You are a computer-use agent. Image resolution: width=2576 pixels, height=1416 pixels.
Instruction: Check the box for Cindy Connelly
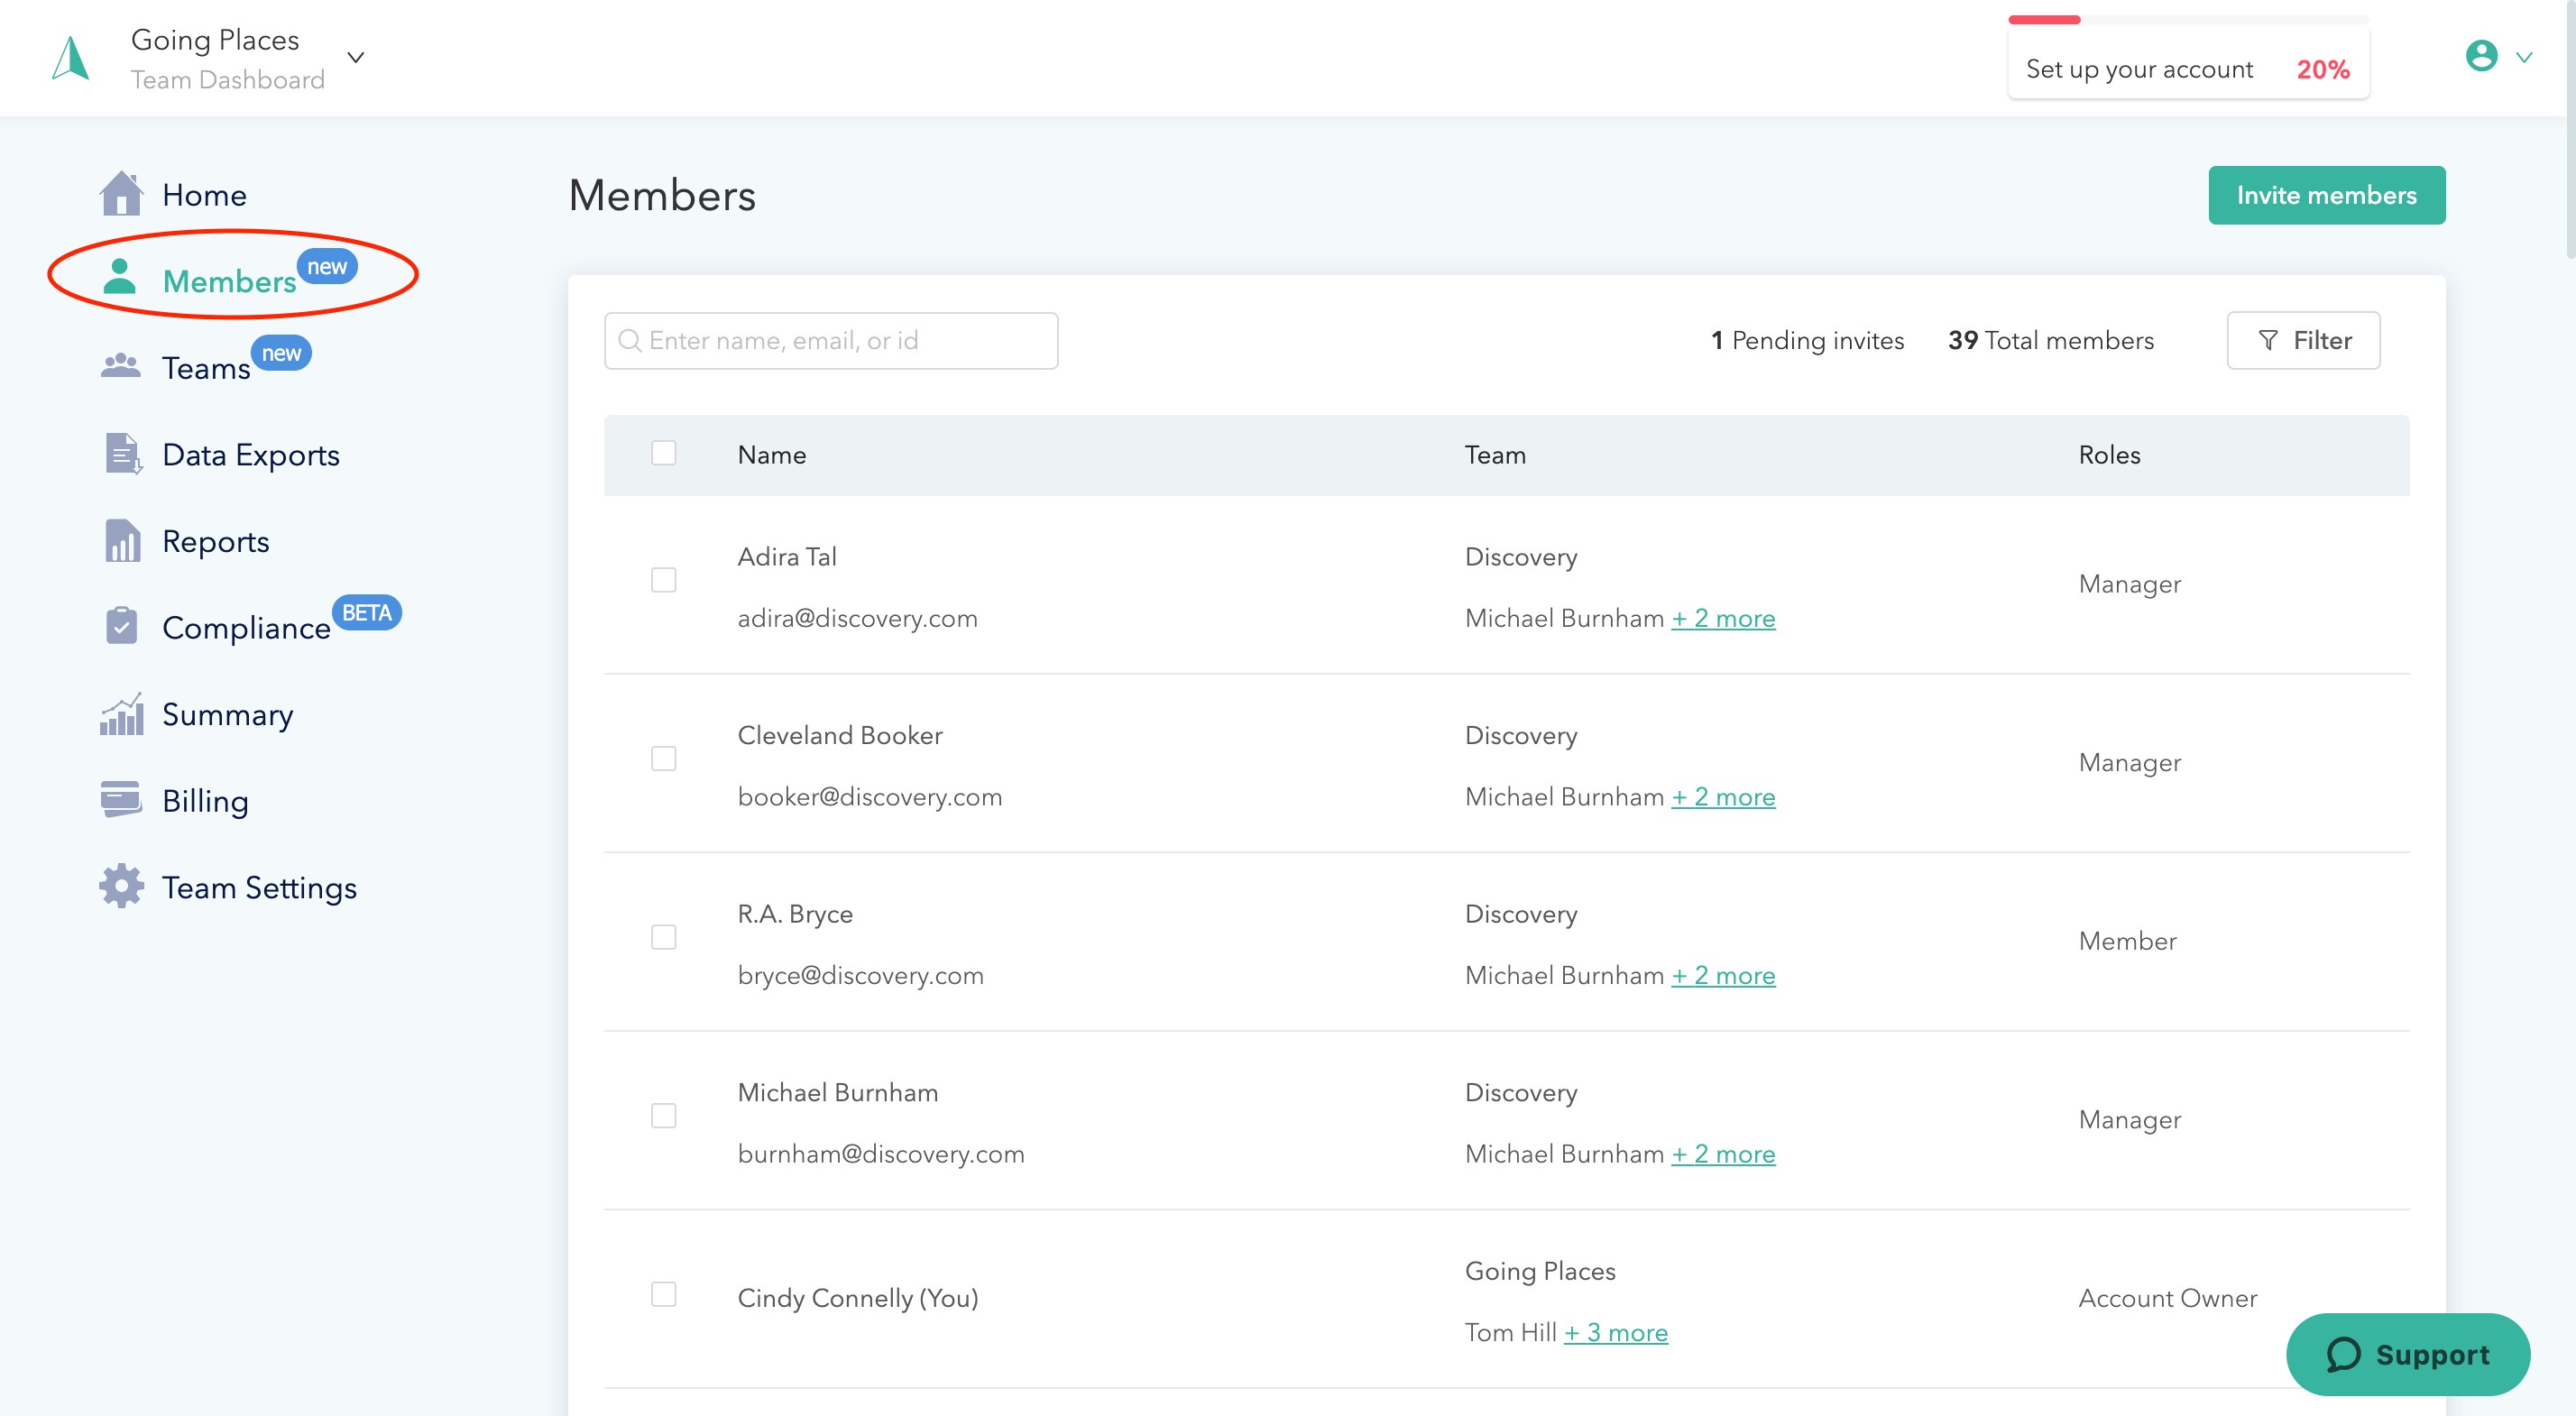[x=664, y=1294]
